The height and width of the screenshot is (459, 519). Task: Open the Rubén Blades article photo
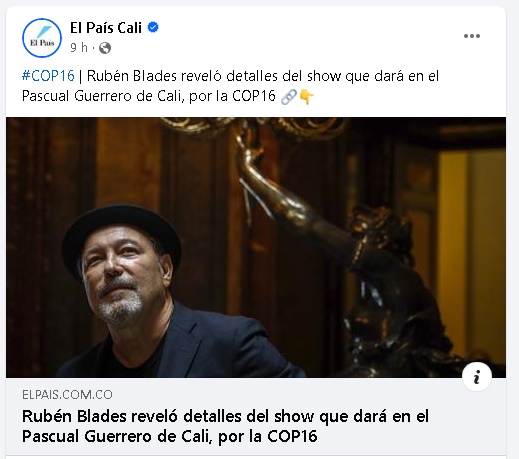point(256,247)
